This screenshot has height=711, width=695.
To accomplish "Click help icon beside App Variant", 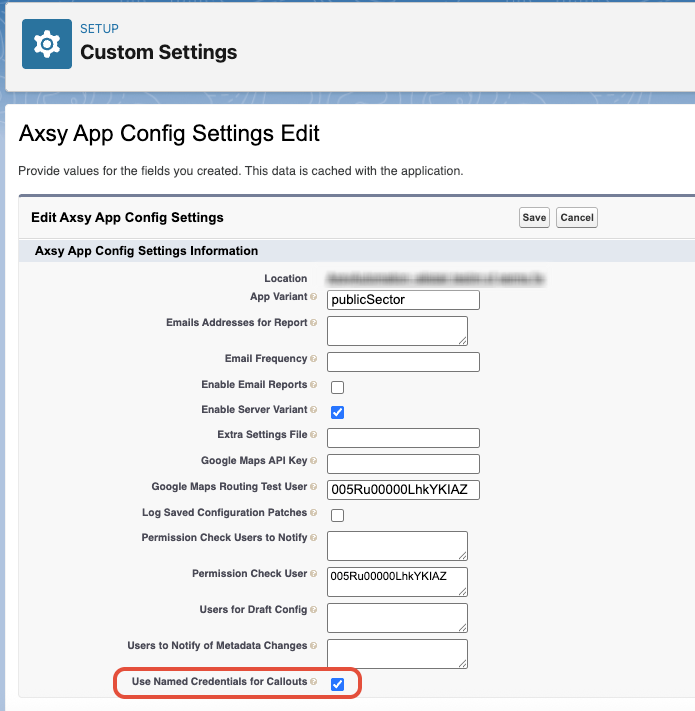I will [313, 297].
